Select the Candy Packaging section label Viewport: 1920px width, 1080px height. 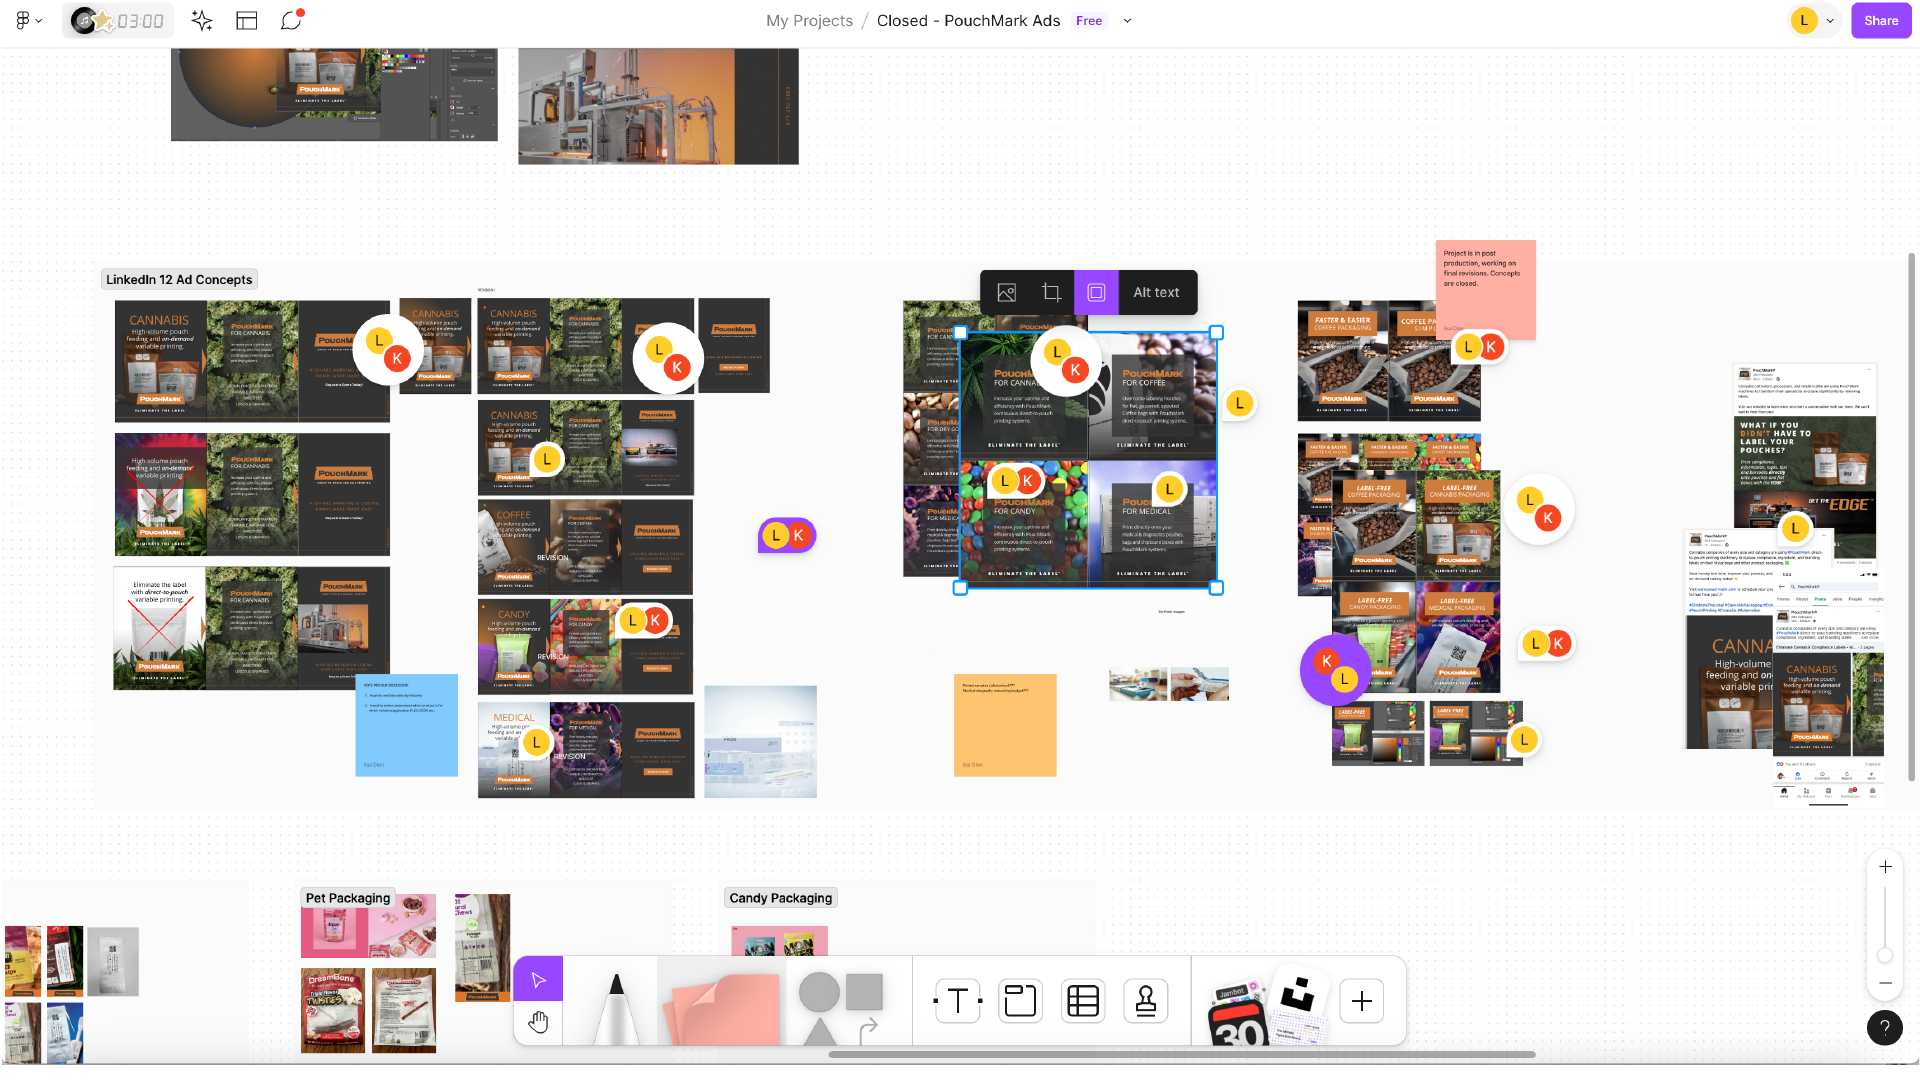[x=780, y=898]
